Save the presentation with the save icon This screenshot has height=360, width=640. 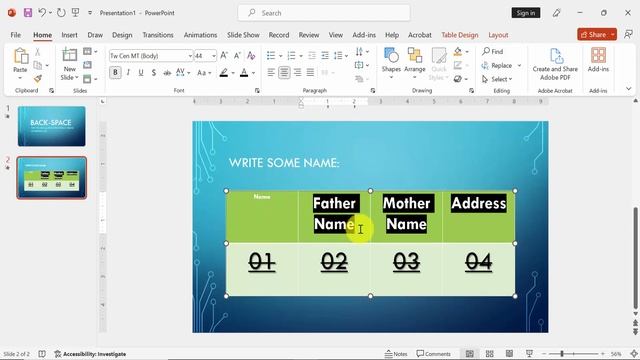point(28,13)
